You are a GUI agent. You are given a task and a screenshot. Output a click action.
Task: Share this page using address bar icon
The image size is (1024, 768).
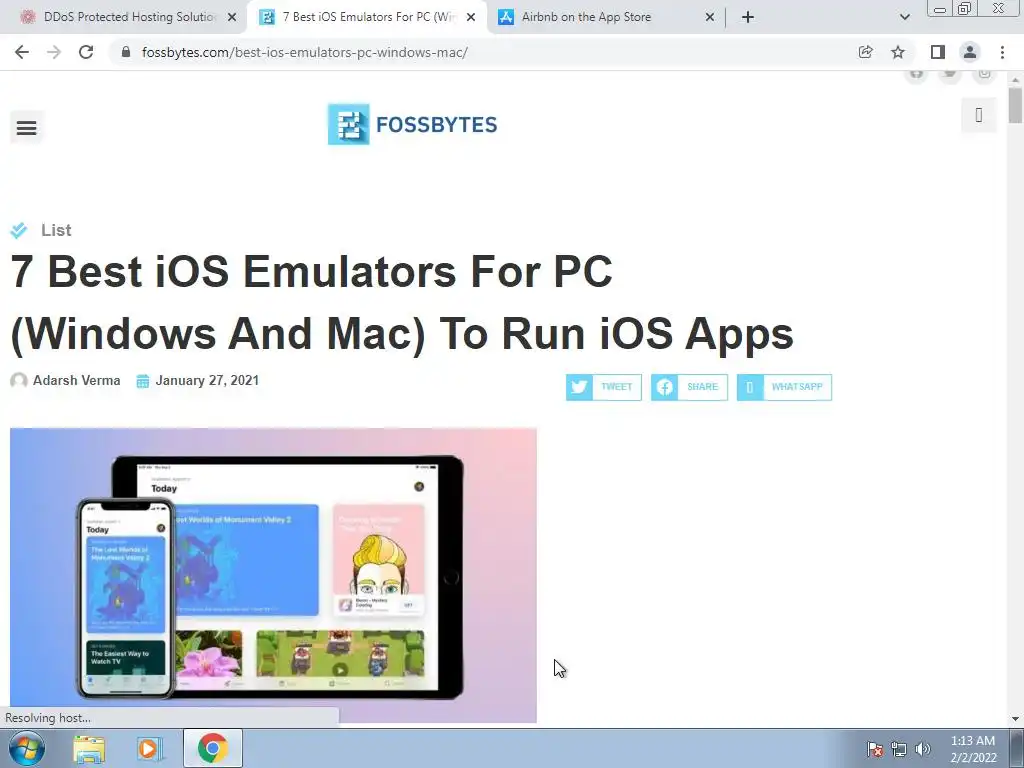point(865,52)
